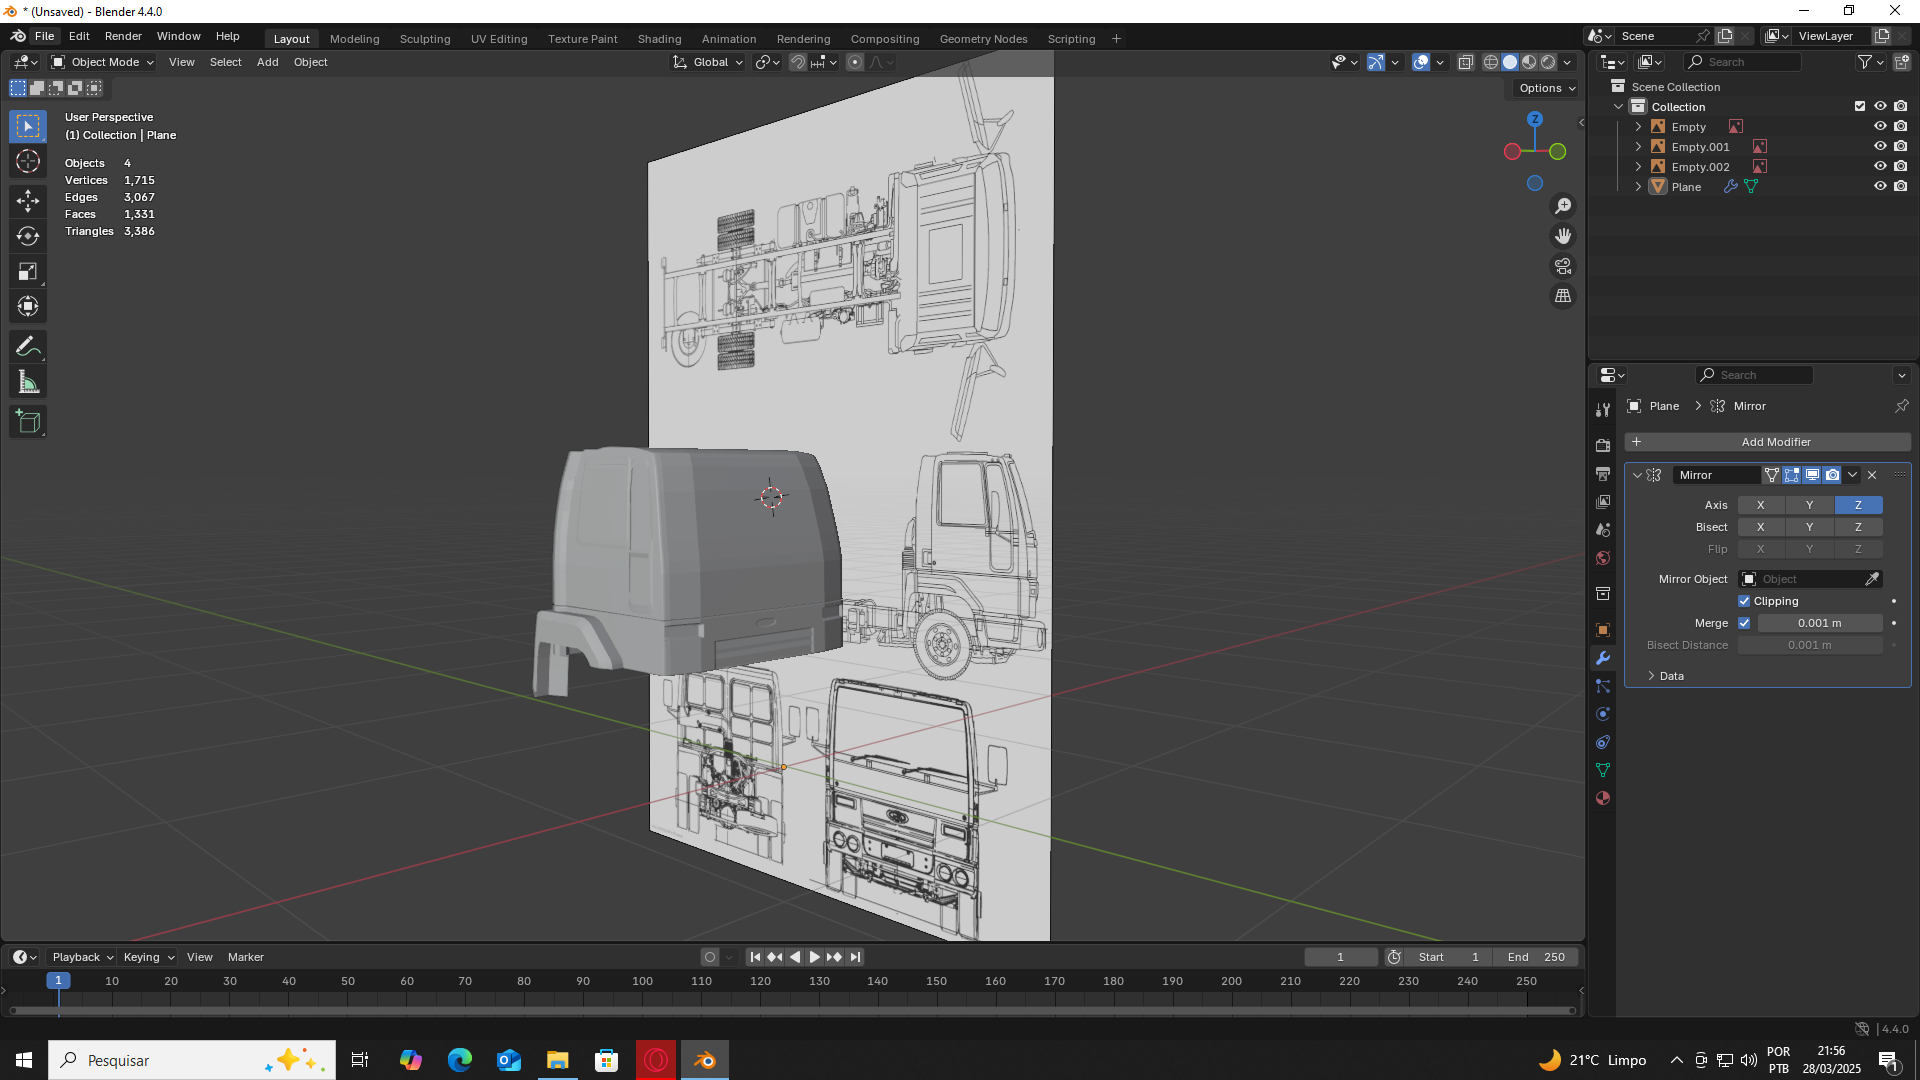Viewport: 1920px width, 1080px height.
Task: Click the Merge distance value field
Action: click(x=1819, y=623)
